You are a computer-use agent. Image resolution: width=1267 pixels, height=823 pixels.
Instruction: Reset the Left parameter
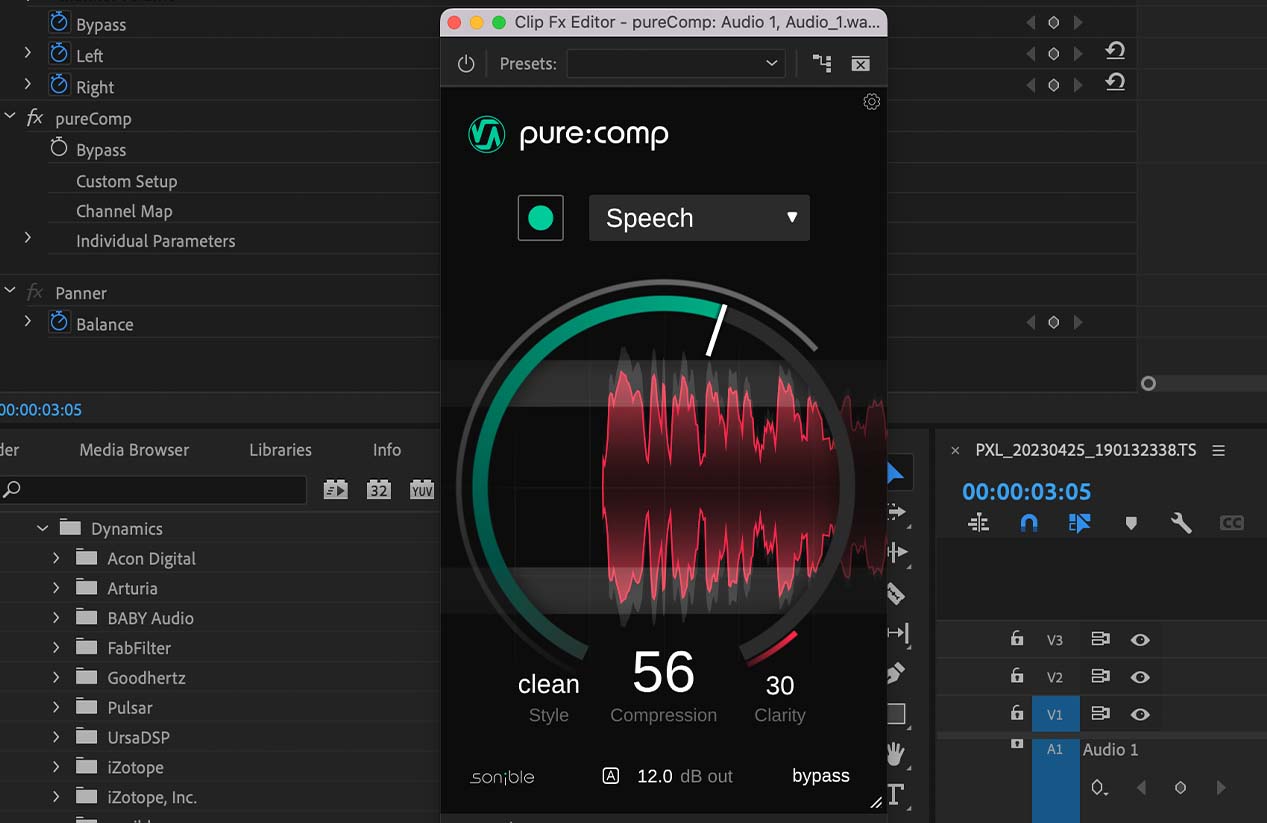tap(1115, 50)
